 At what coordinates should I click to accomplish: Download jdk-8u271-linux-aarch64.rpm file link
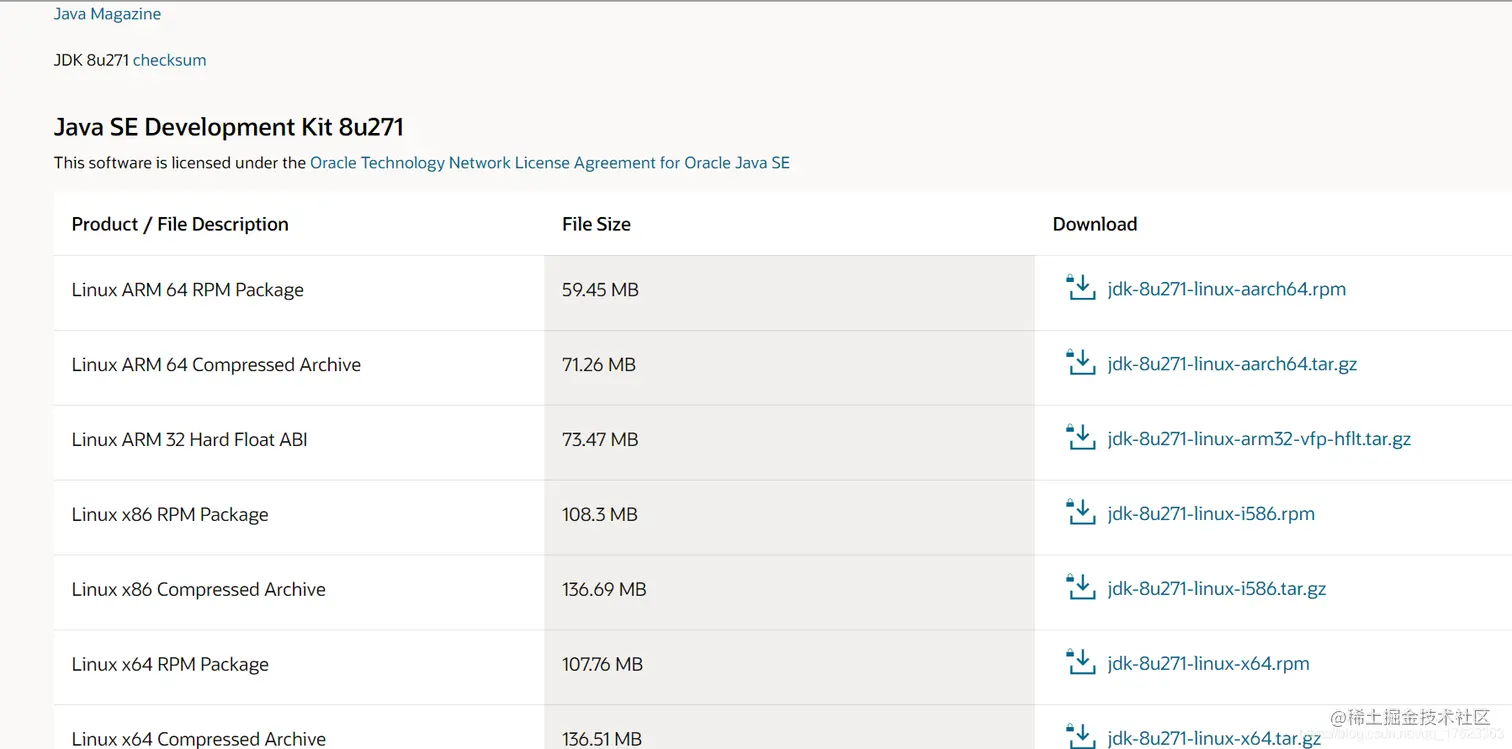(x=1226, y=289)
